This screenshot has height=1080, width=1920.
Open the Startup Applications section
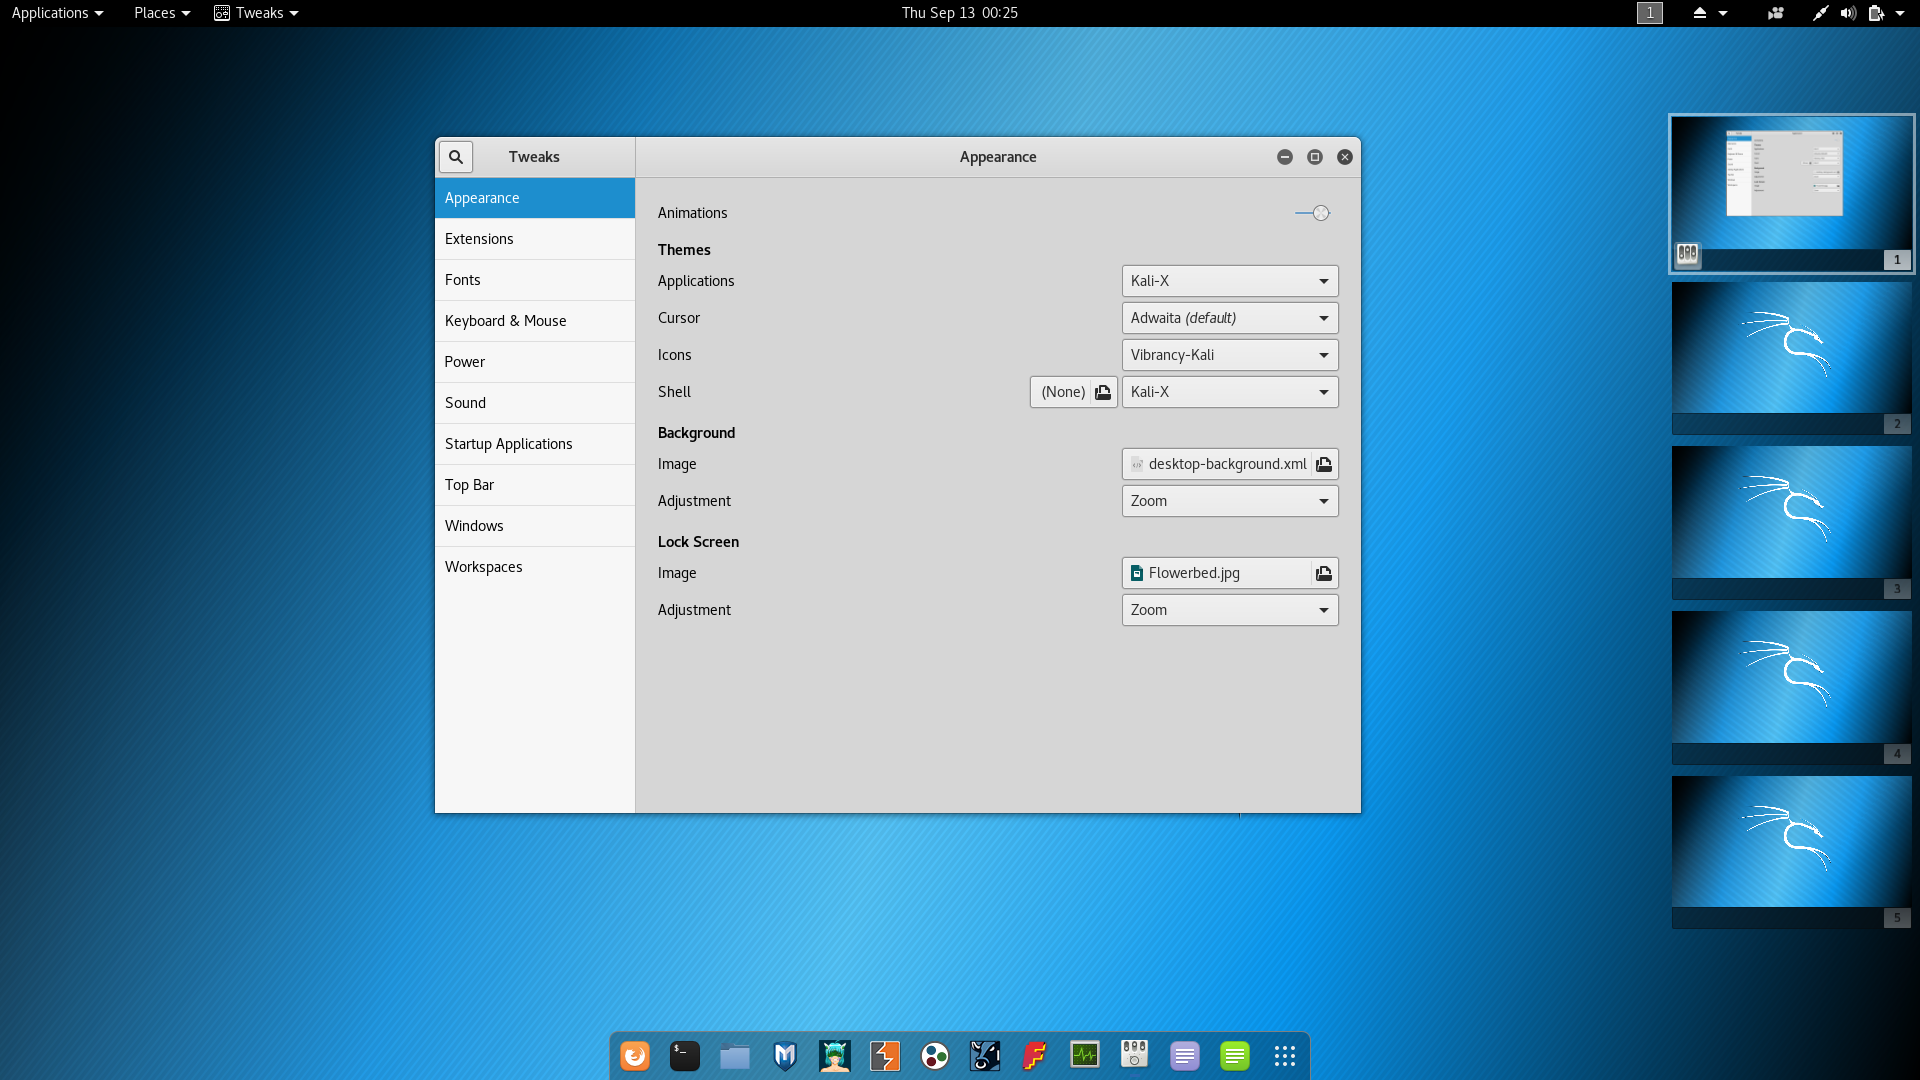point(508,444)
